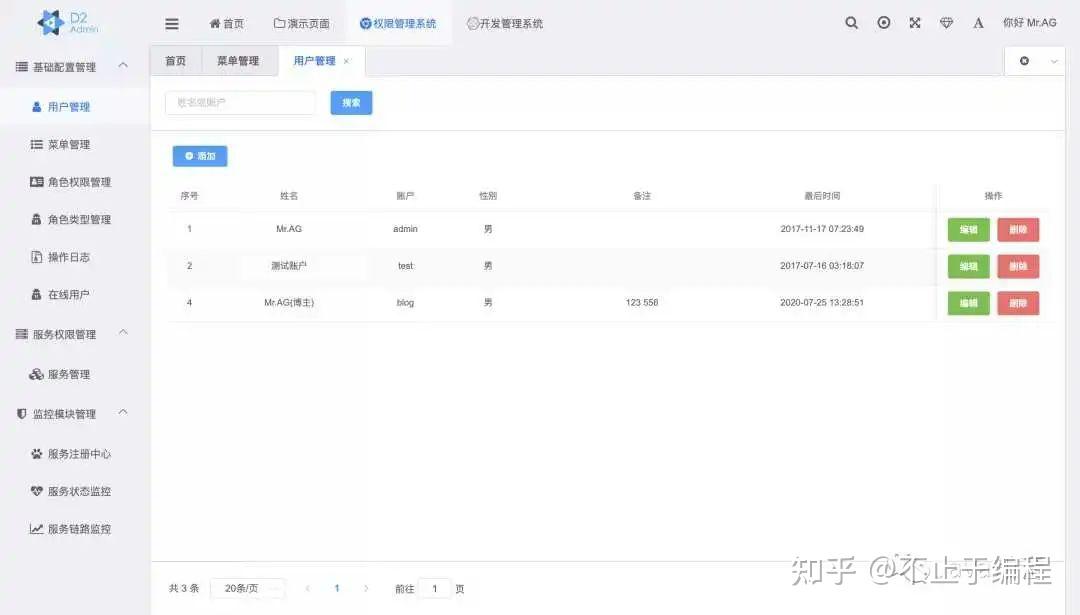
Task: Open 菜单管理 in the sidebar
Action: [x=74, y=144]
